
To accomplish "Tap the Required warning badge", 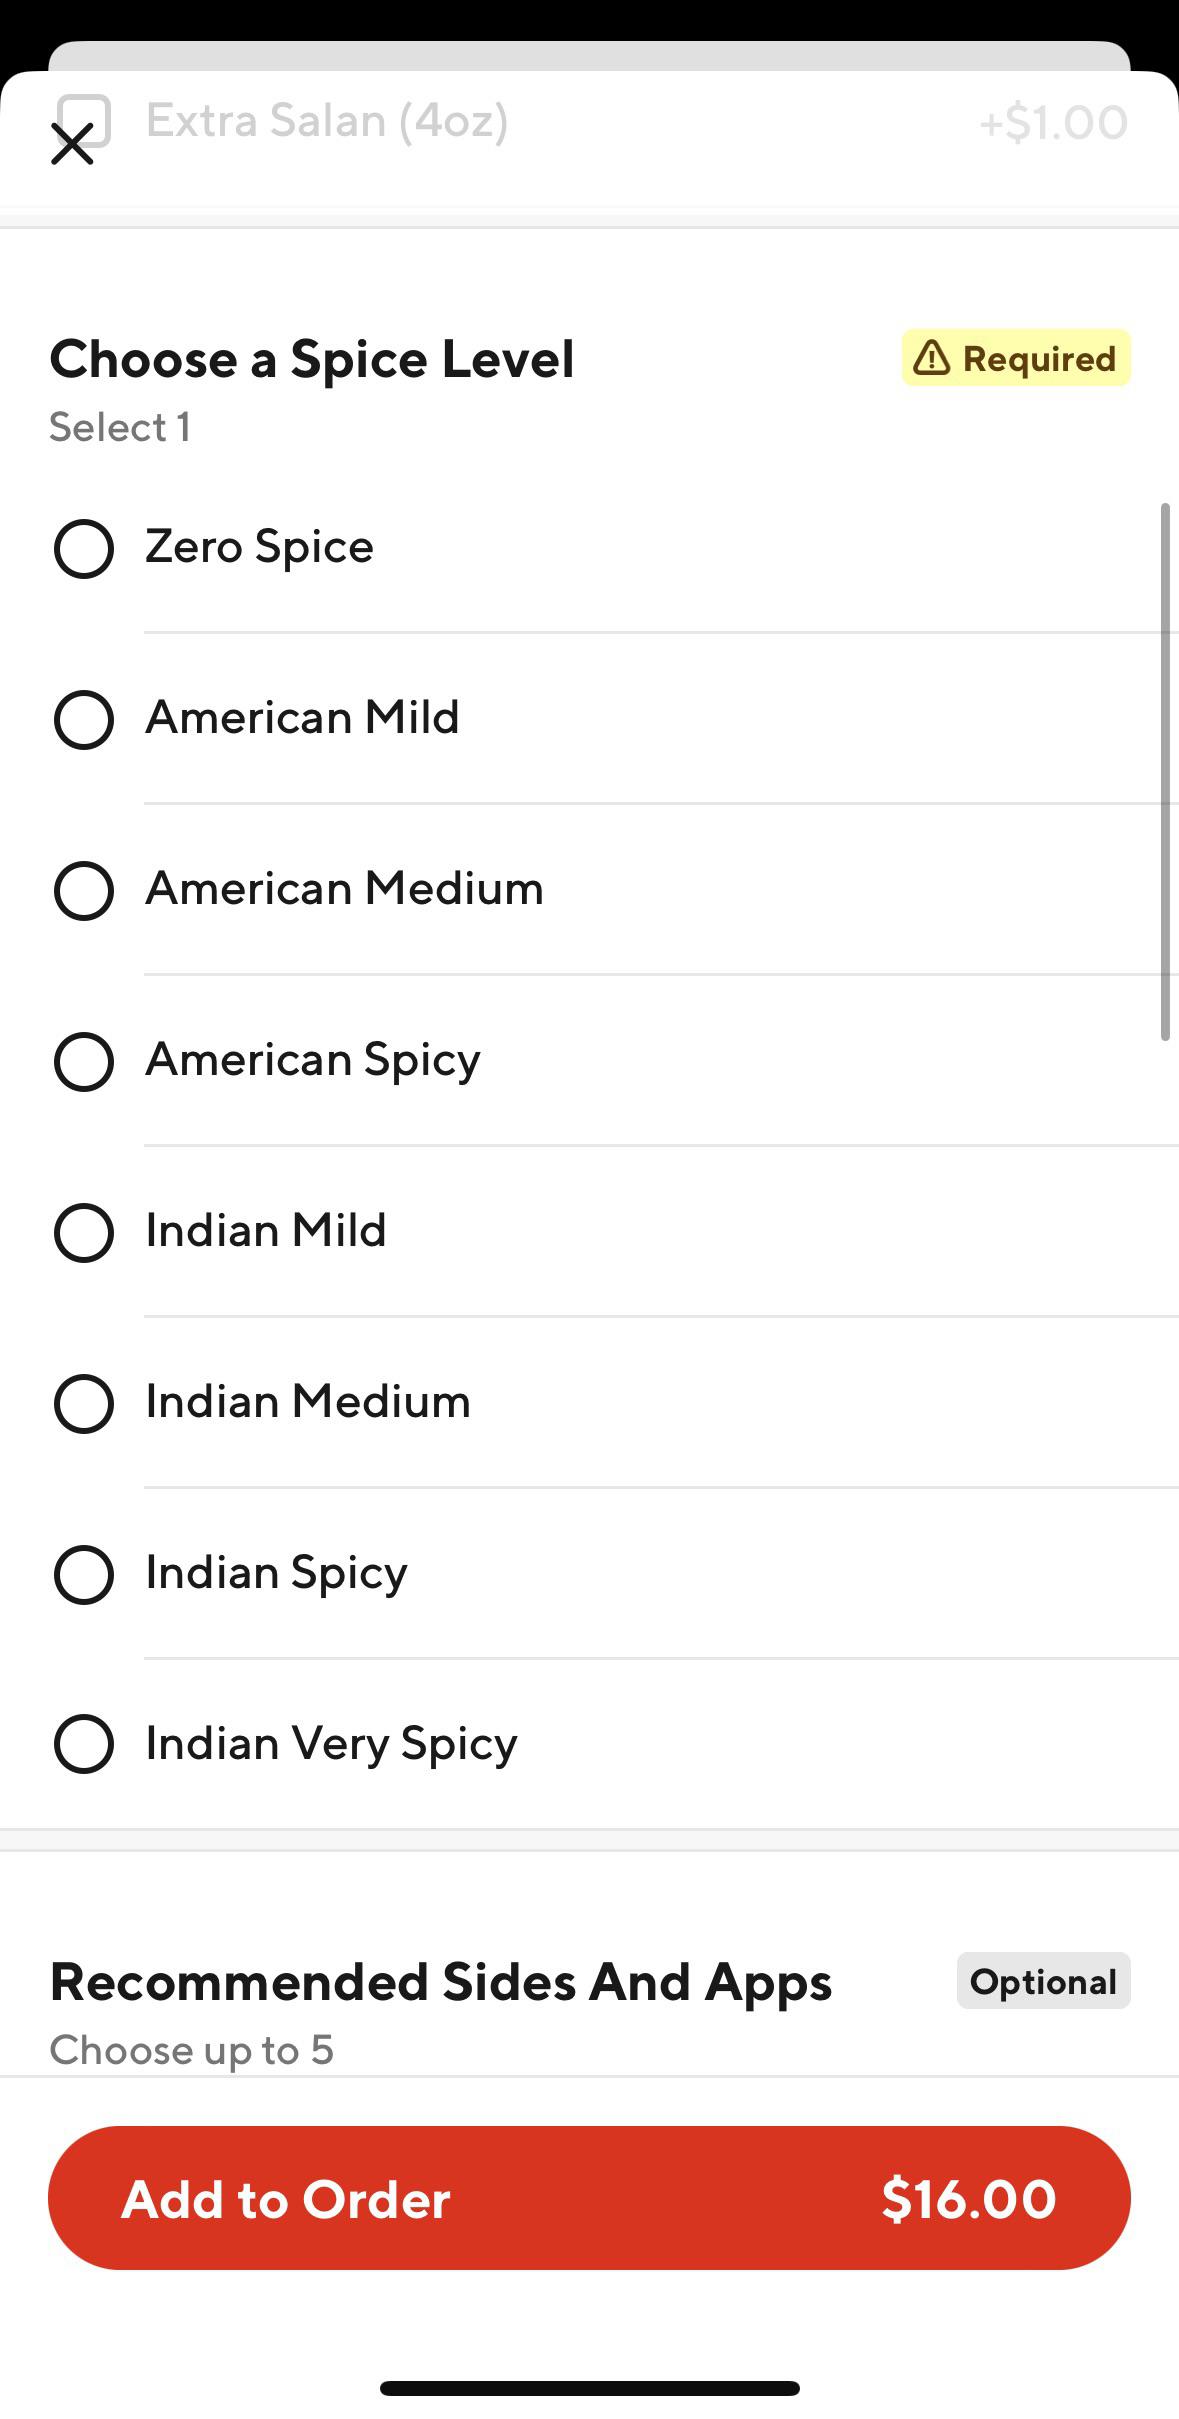I will click(1016, 358).
